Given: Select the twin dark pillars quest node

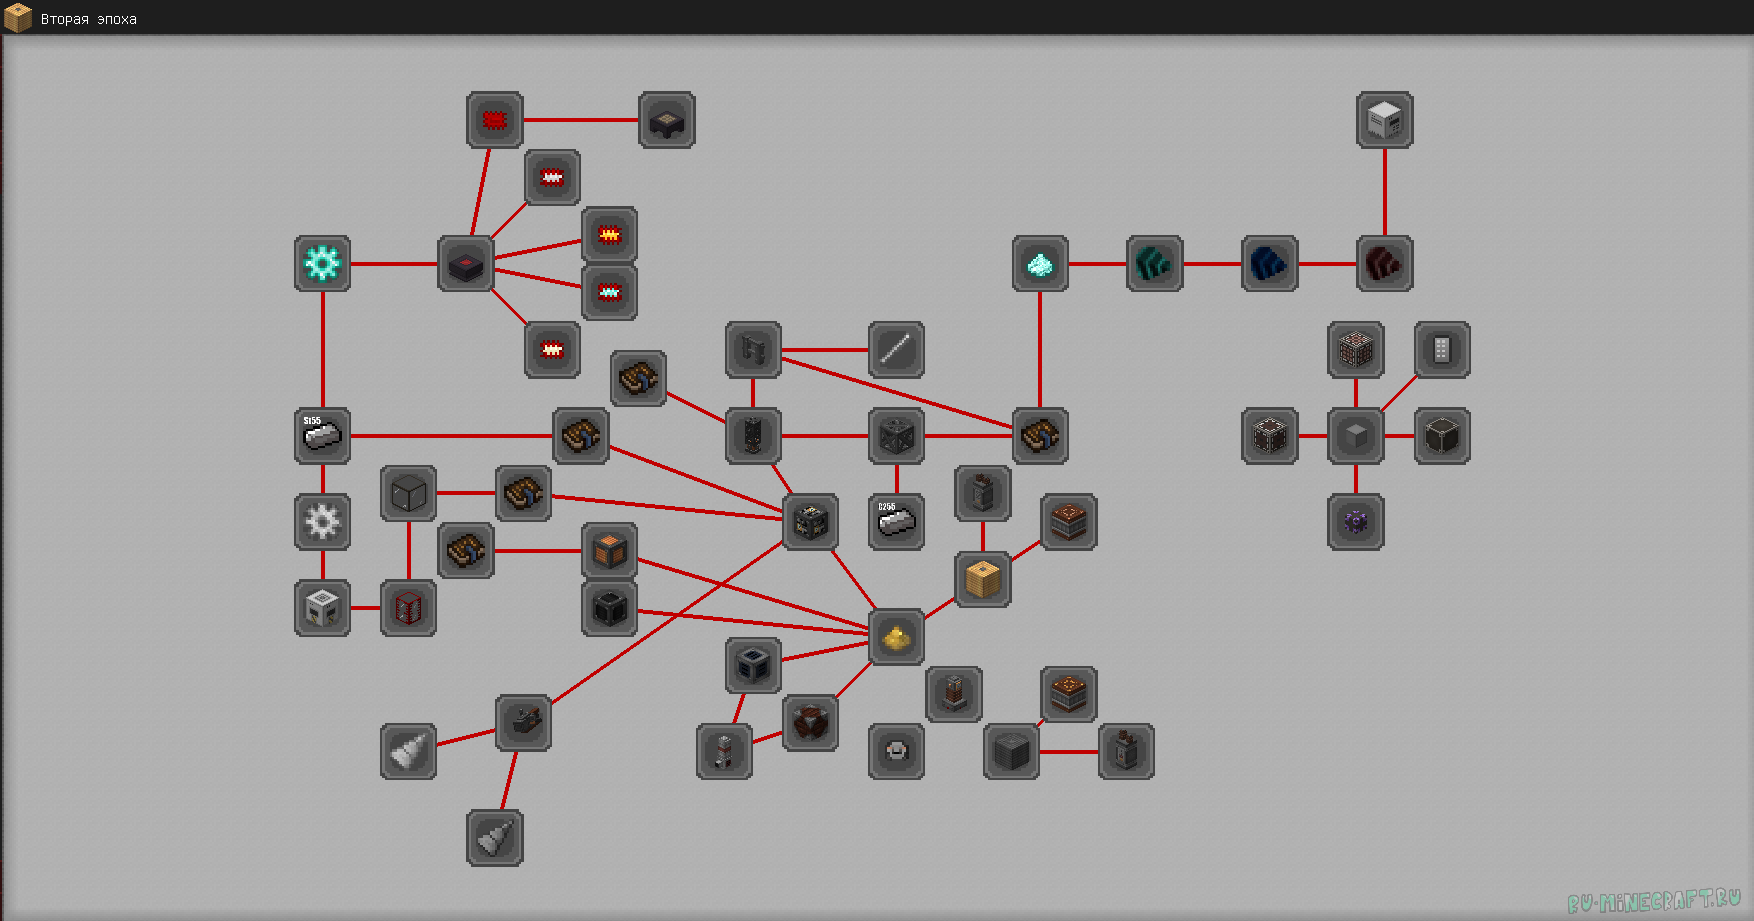Looking at the screenshot, I should (x=753, y=350).
